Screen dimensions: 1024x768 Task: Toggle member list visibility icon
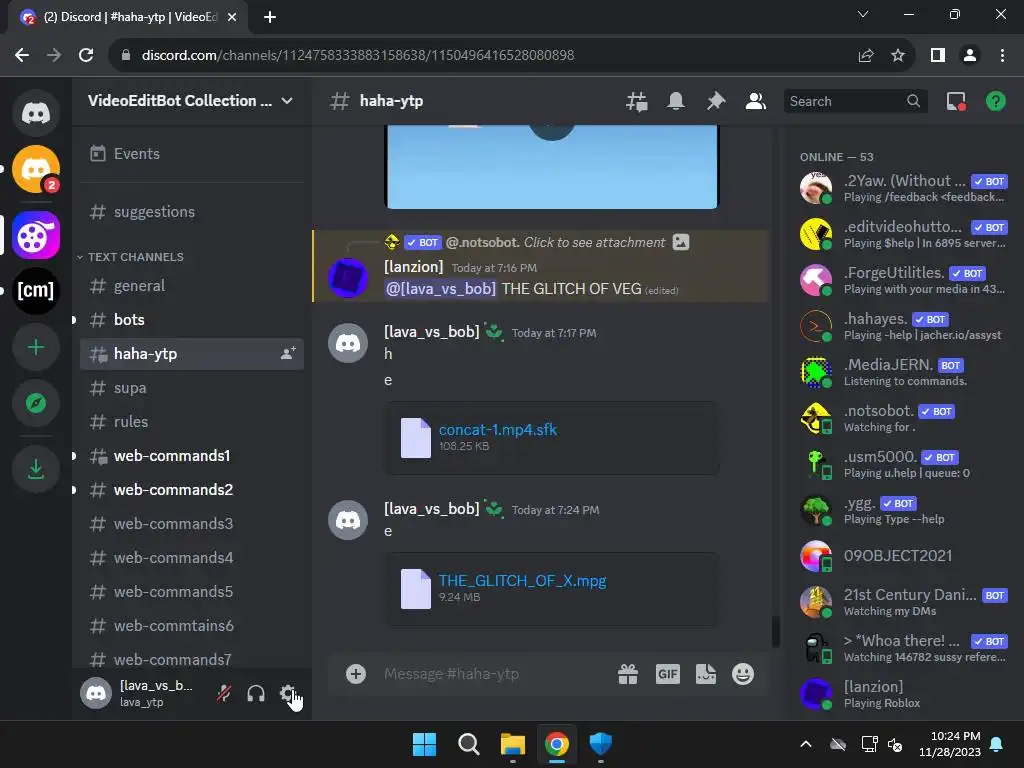pos(756,101)
